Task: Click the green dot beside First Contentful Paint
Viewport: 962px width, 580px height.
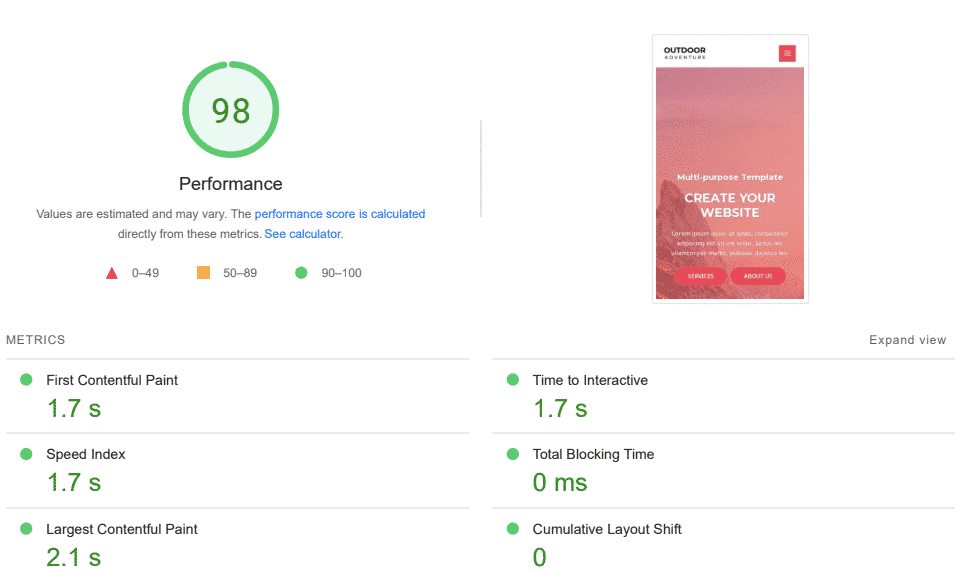Action: pos(26,380)
